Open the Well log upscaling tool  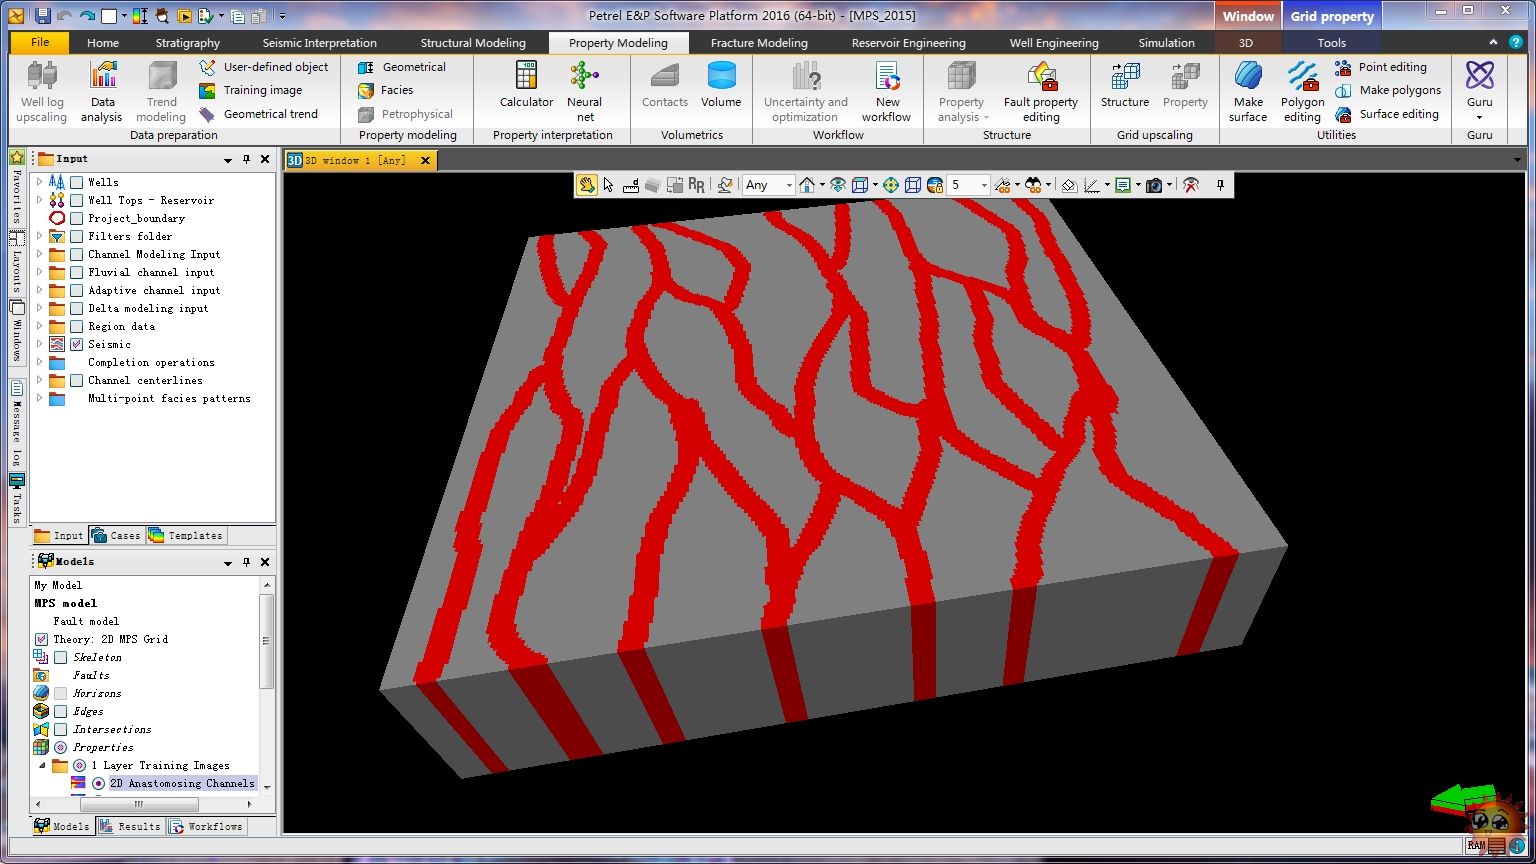(41, 92)
